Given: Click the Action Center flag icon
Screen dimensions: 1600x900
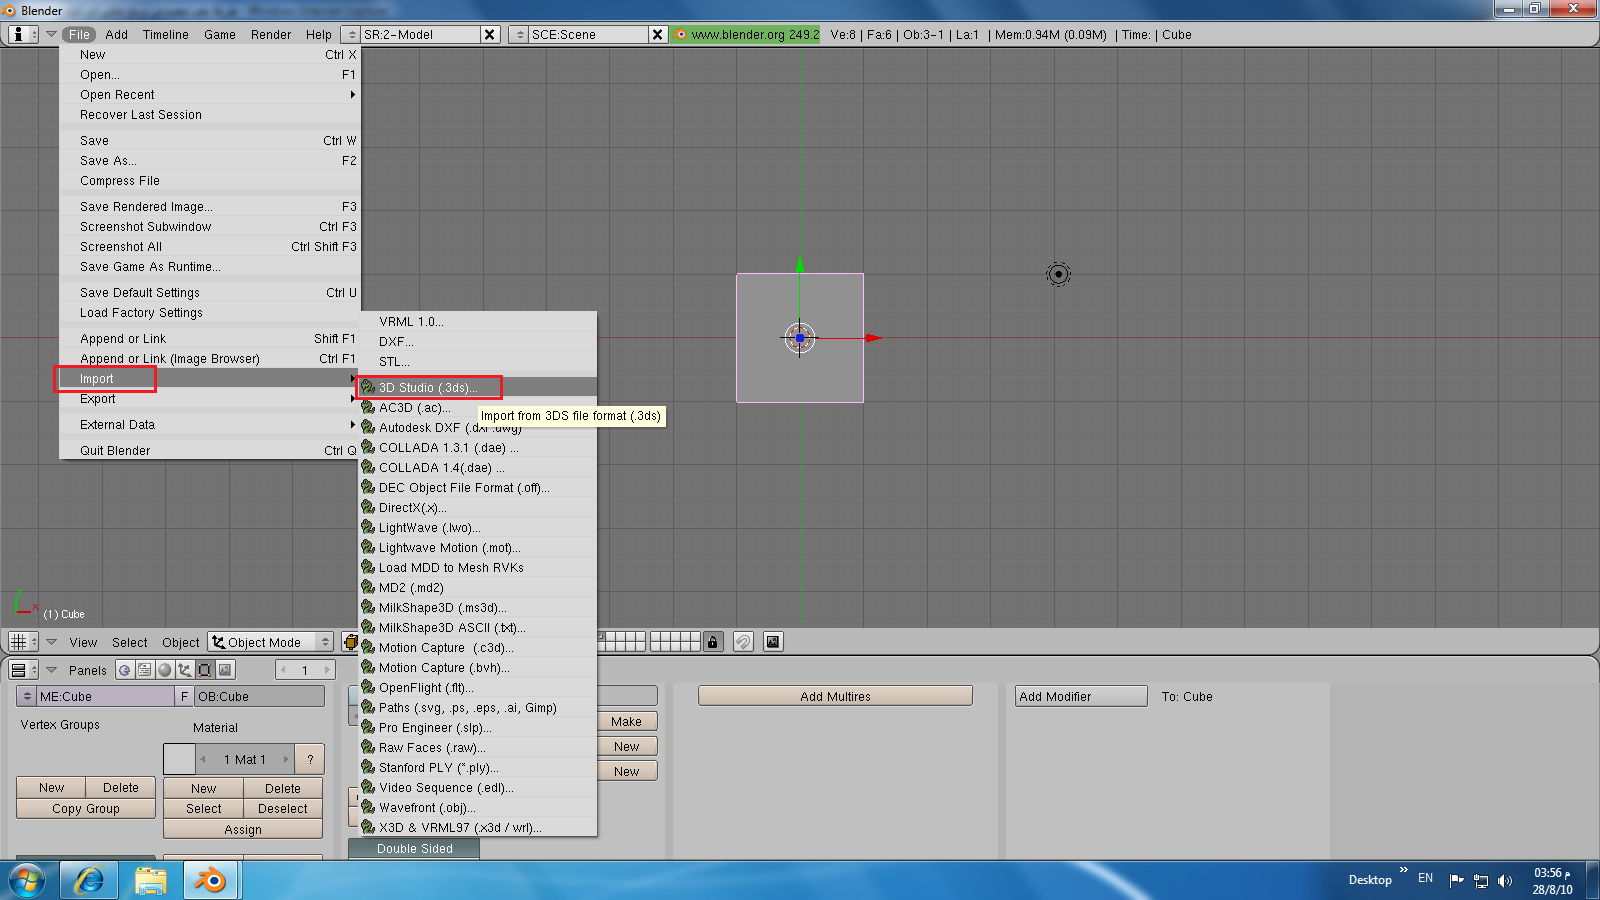Looking at the screenshot, I should tap(1456, 881).
